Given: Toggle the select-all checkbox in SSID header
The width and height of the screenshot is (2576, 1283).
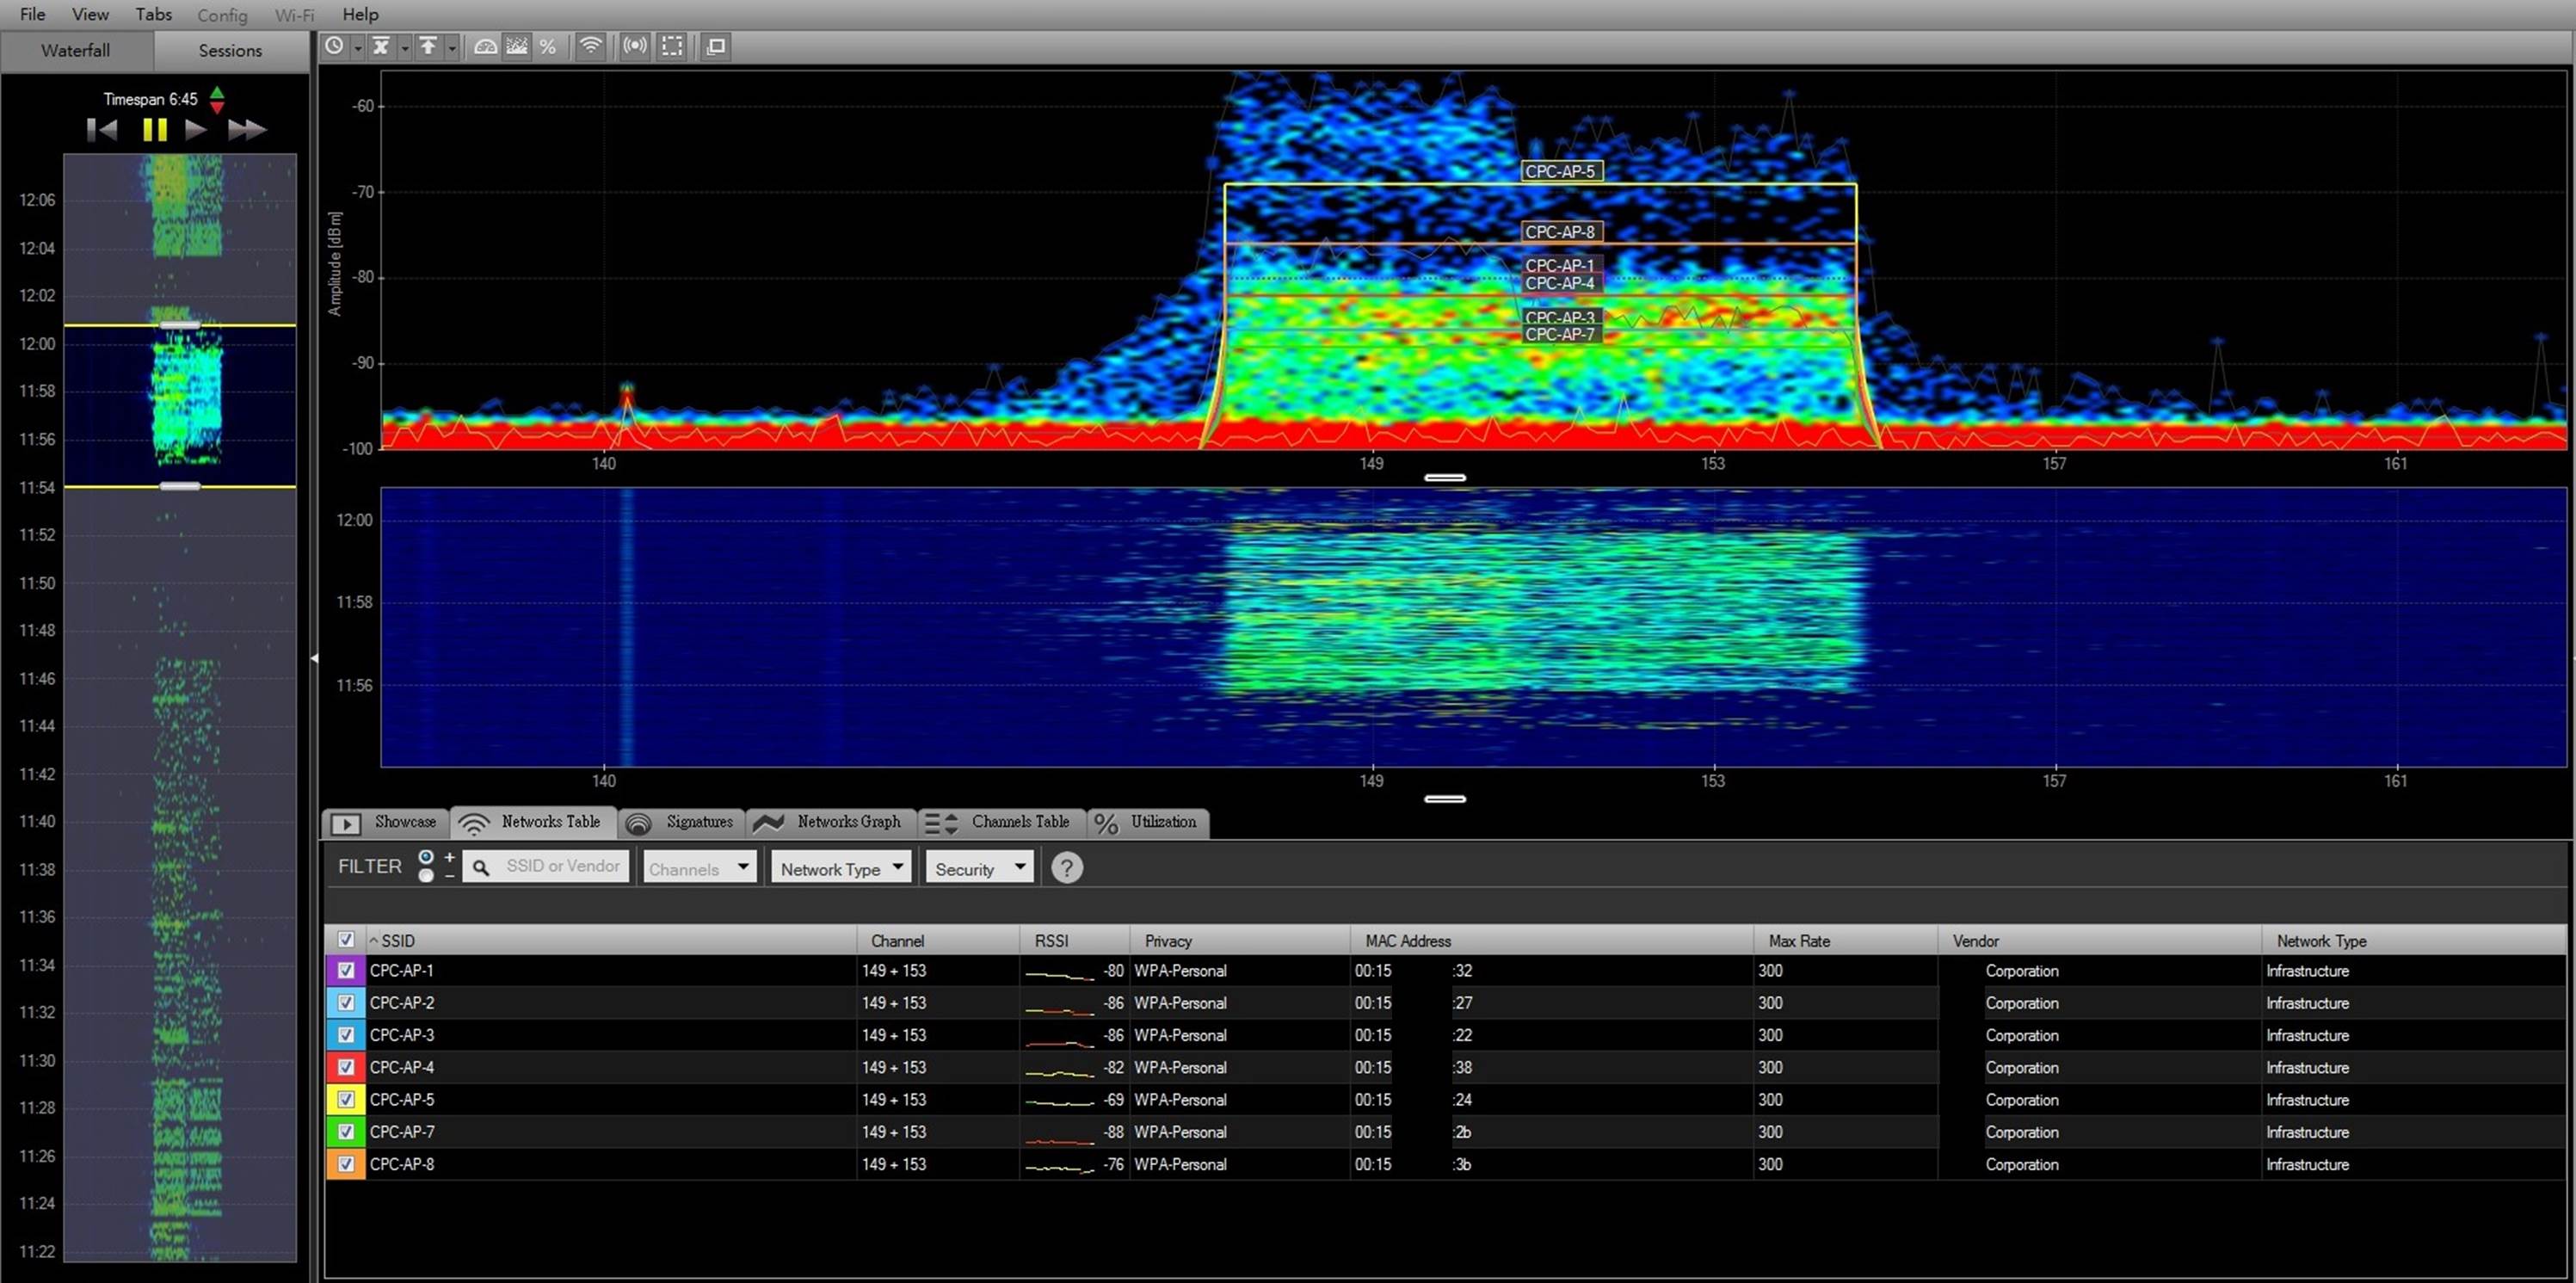Looking at the screenshot, I should (346, 939).
